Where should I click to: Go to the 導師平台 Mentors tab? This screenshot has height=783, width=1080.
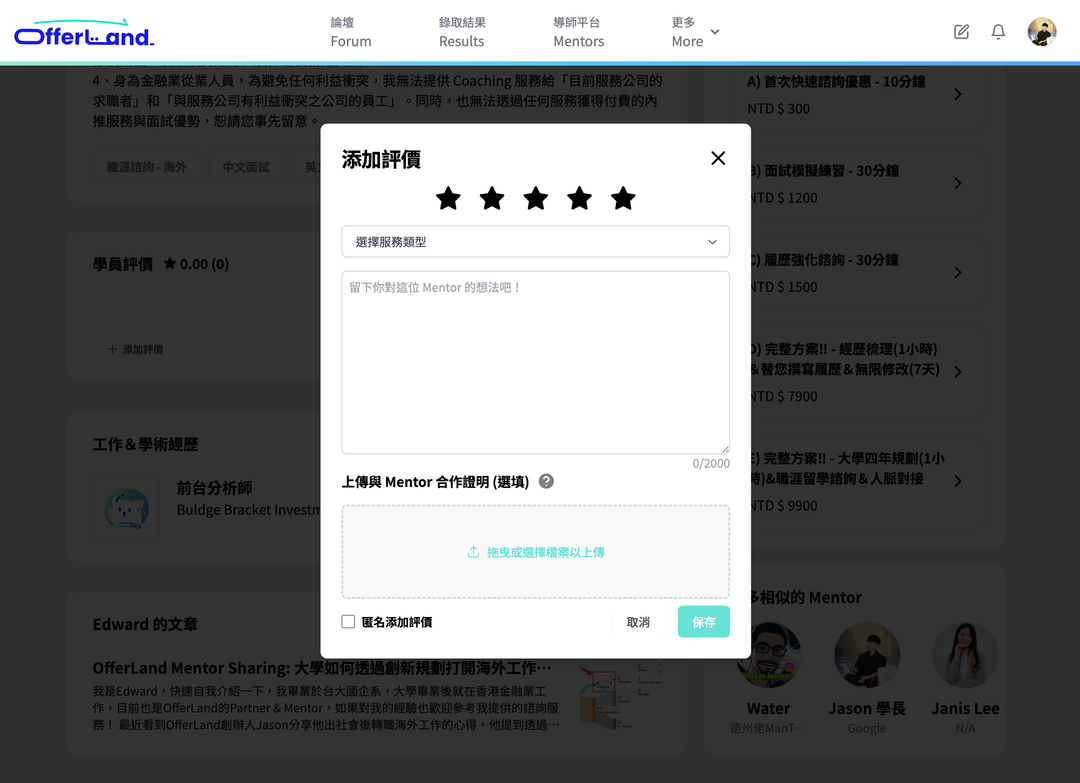click(579, 32)
